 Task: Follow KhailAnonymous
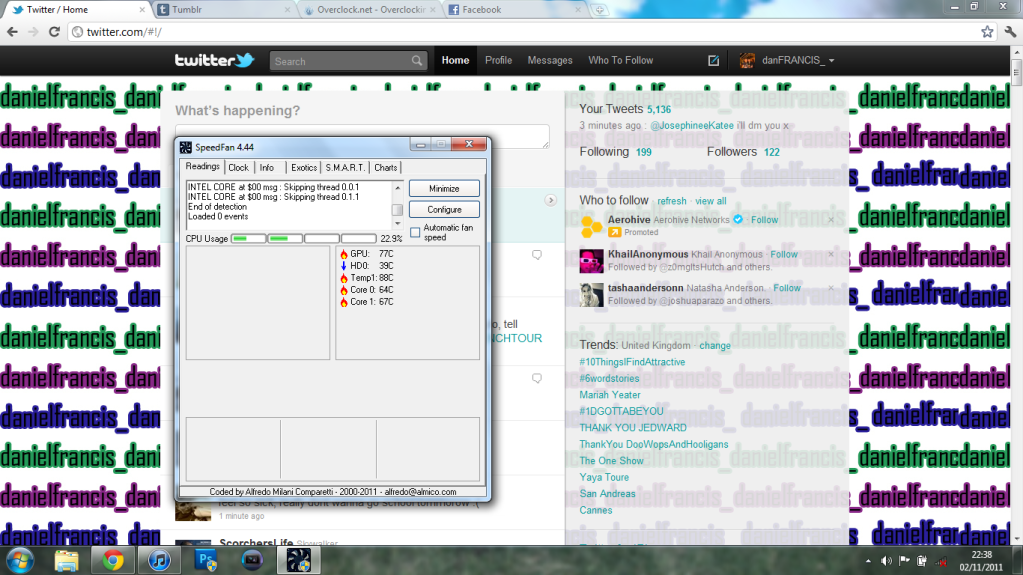(x=784, y=255)
